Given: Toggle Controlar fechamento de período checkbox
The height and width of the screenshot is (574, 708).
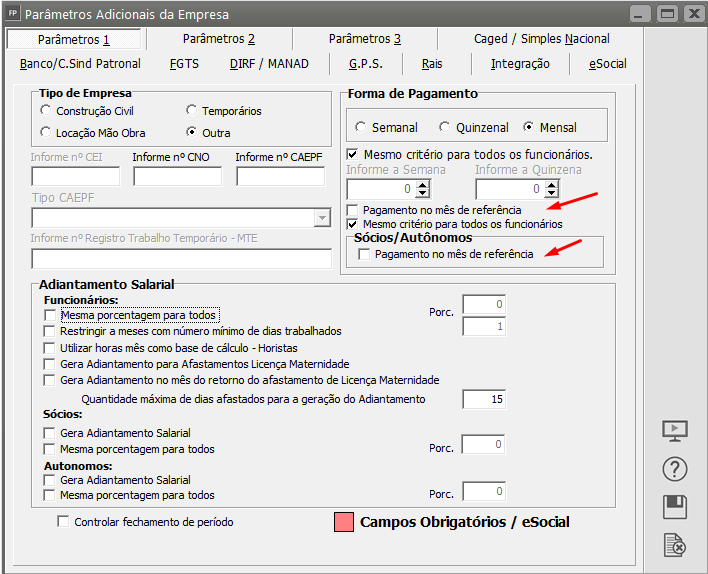Looking at the screenshot, I should click(x=64, y=521).
